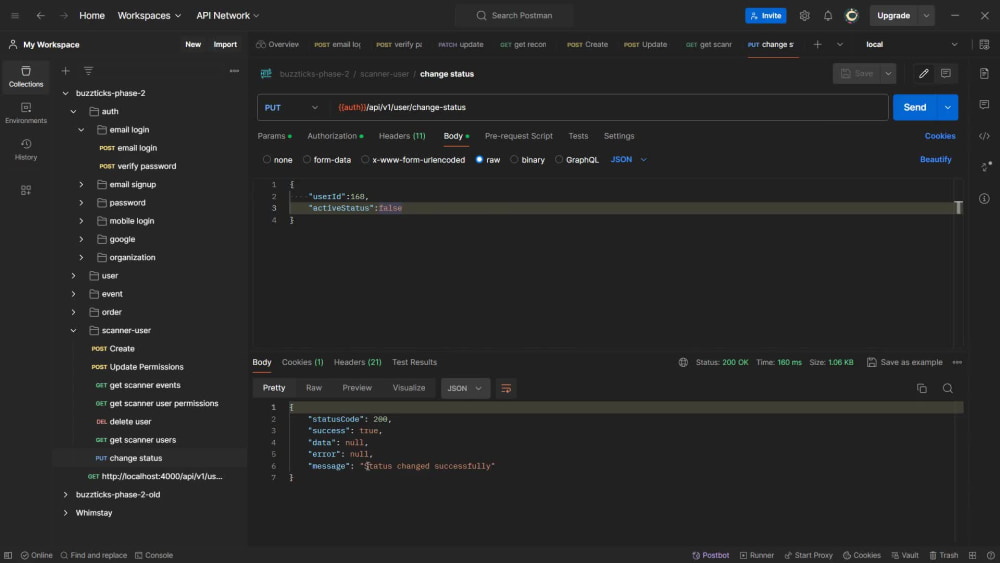Open response JSON format dropdown
Screen dimensions: 1000x563
tap(465, 388)
